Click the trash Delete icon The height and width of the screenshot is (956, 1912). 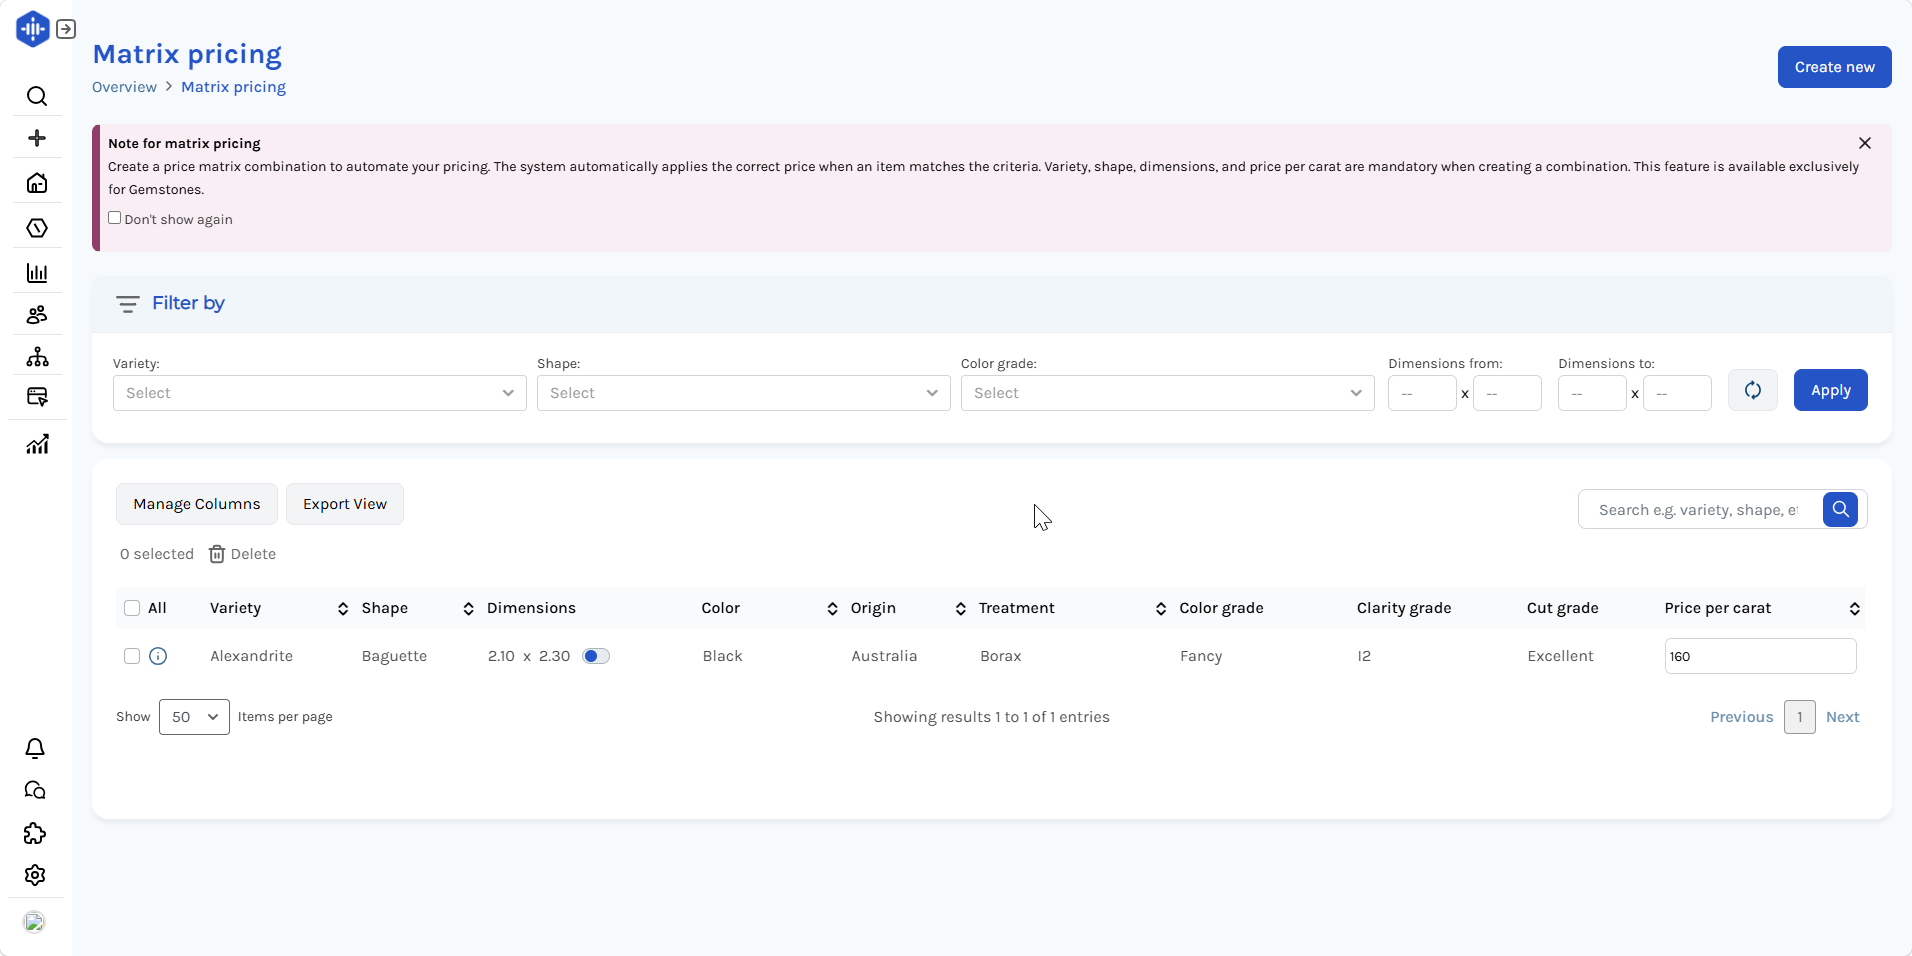pos(217,554)
